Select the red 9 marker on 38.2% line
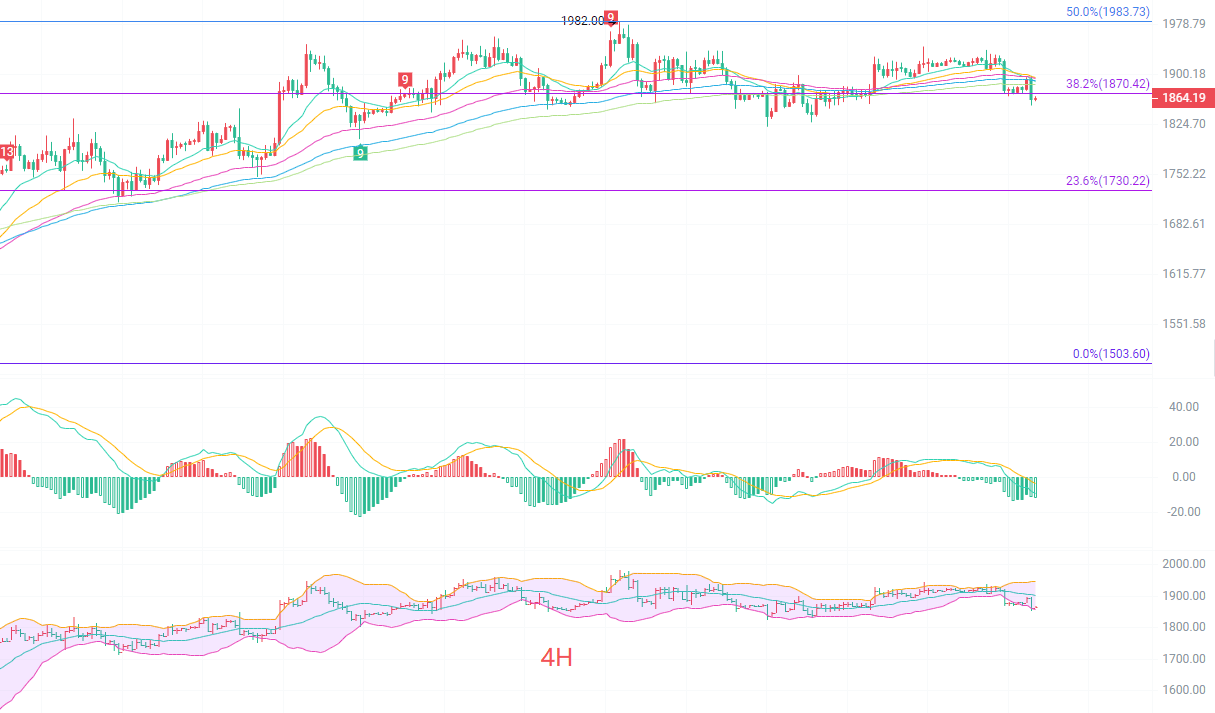 point(404,80)
